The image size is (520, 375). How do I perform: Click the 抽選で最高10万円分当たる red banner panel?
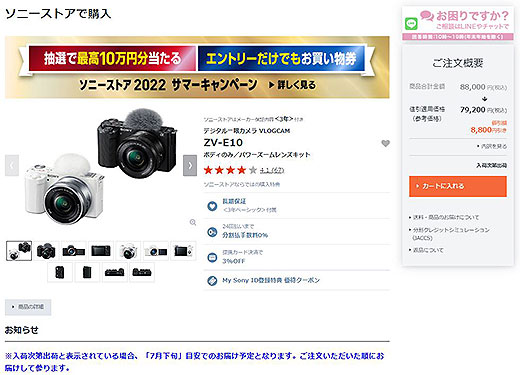tap(112, 58)
